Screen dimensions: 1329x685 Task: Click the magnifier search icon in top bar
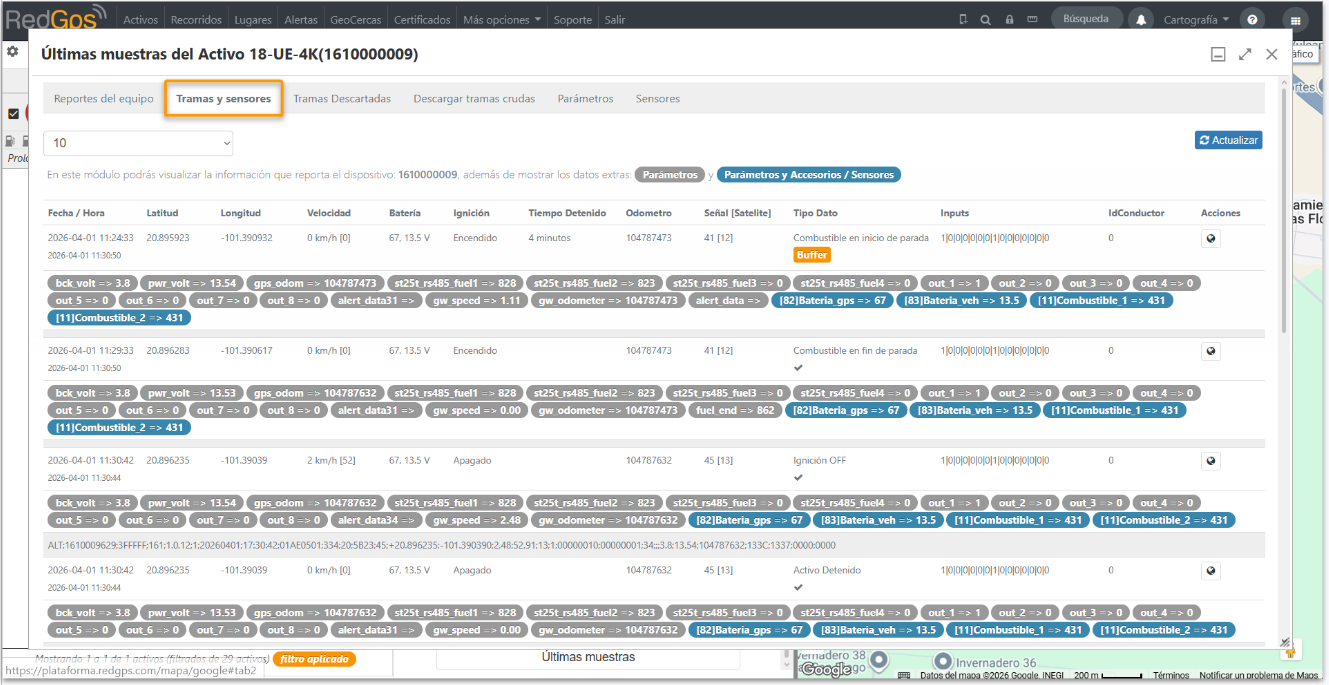(985, 19)
